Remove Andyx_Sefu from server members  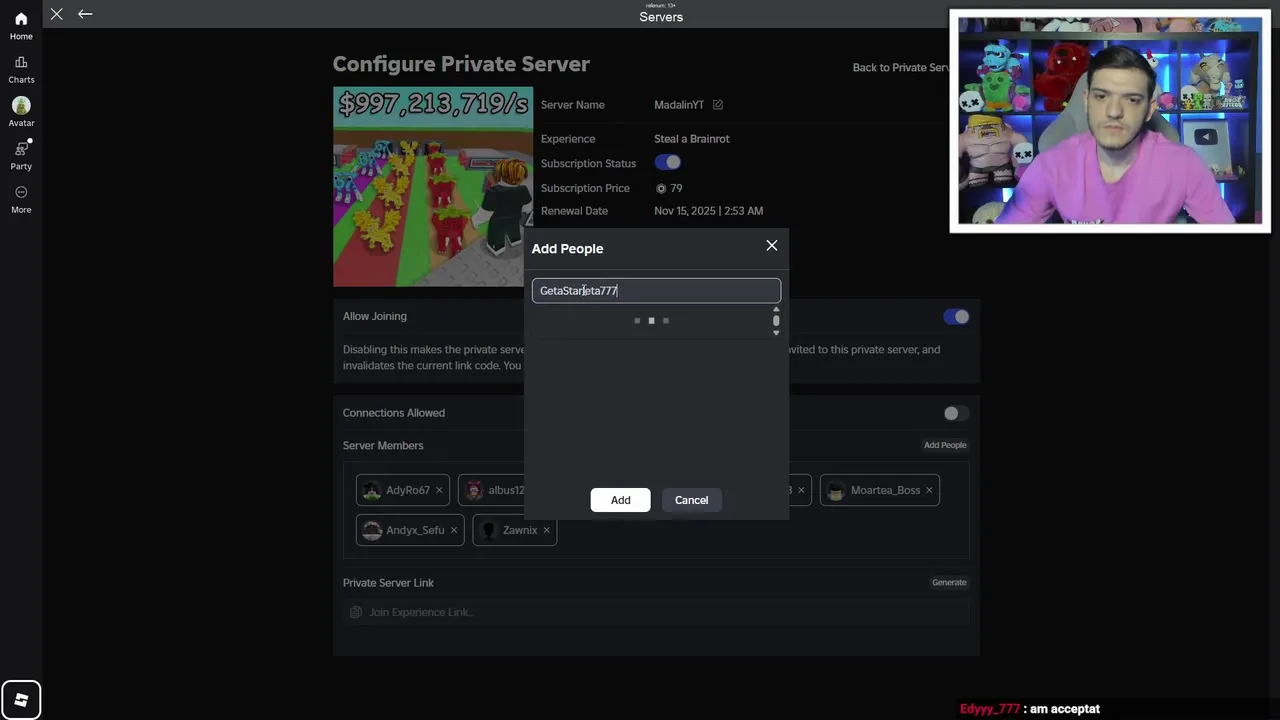click(454, 530)
